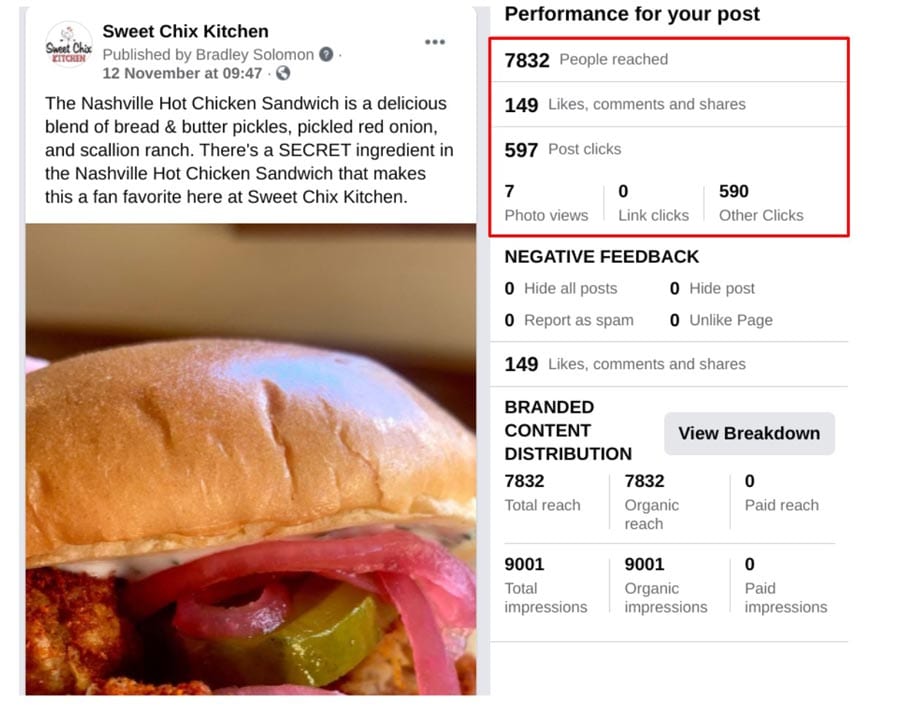Click the View Breakdown button
This screenshot has width=900, height=724.
[x=749, y=433]
